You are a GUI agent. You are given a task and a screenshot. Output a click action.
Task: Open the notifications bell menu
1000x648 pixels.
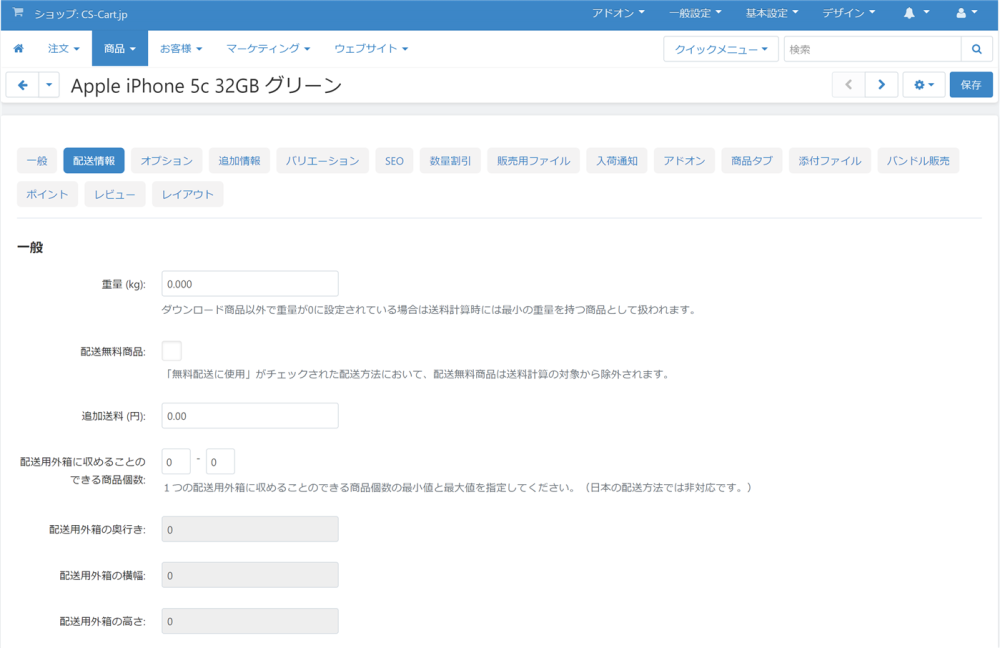916,13
